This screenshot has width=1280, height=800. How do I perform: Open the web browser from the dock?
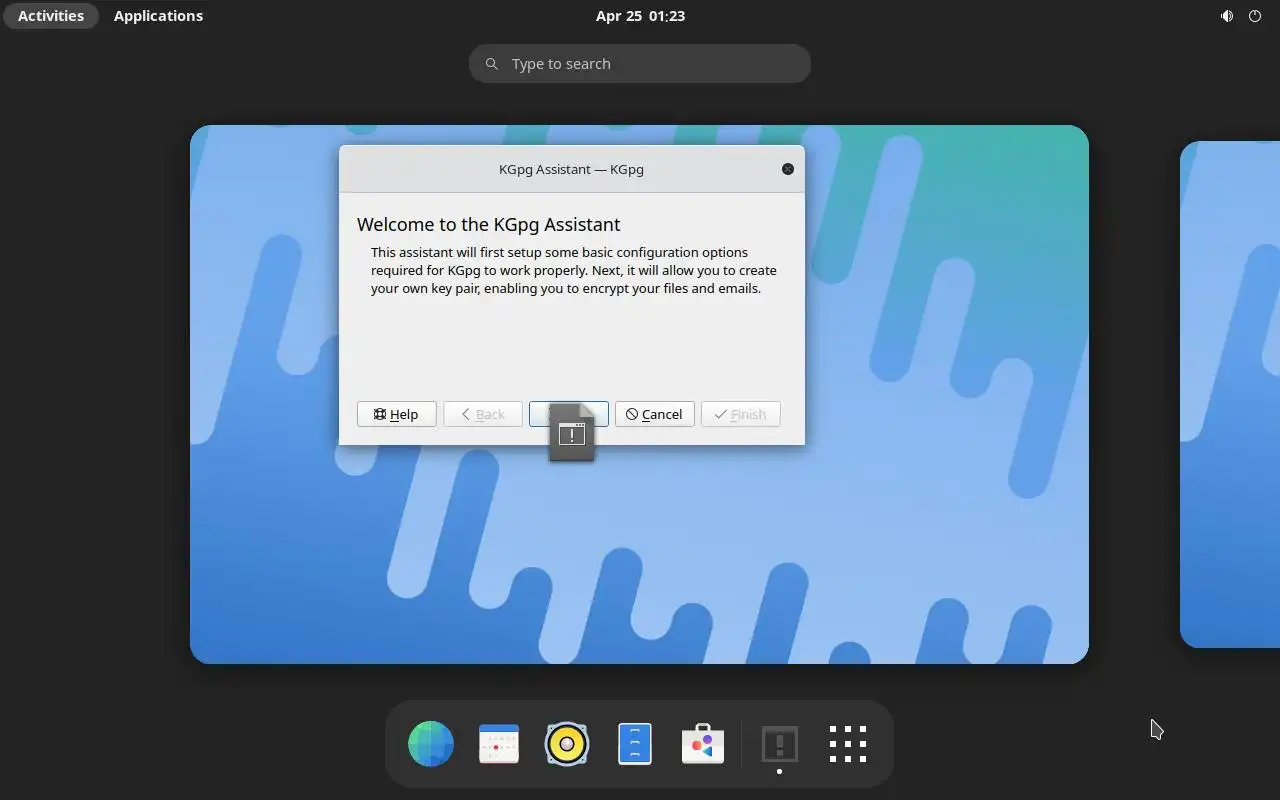(431, 744)
